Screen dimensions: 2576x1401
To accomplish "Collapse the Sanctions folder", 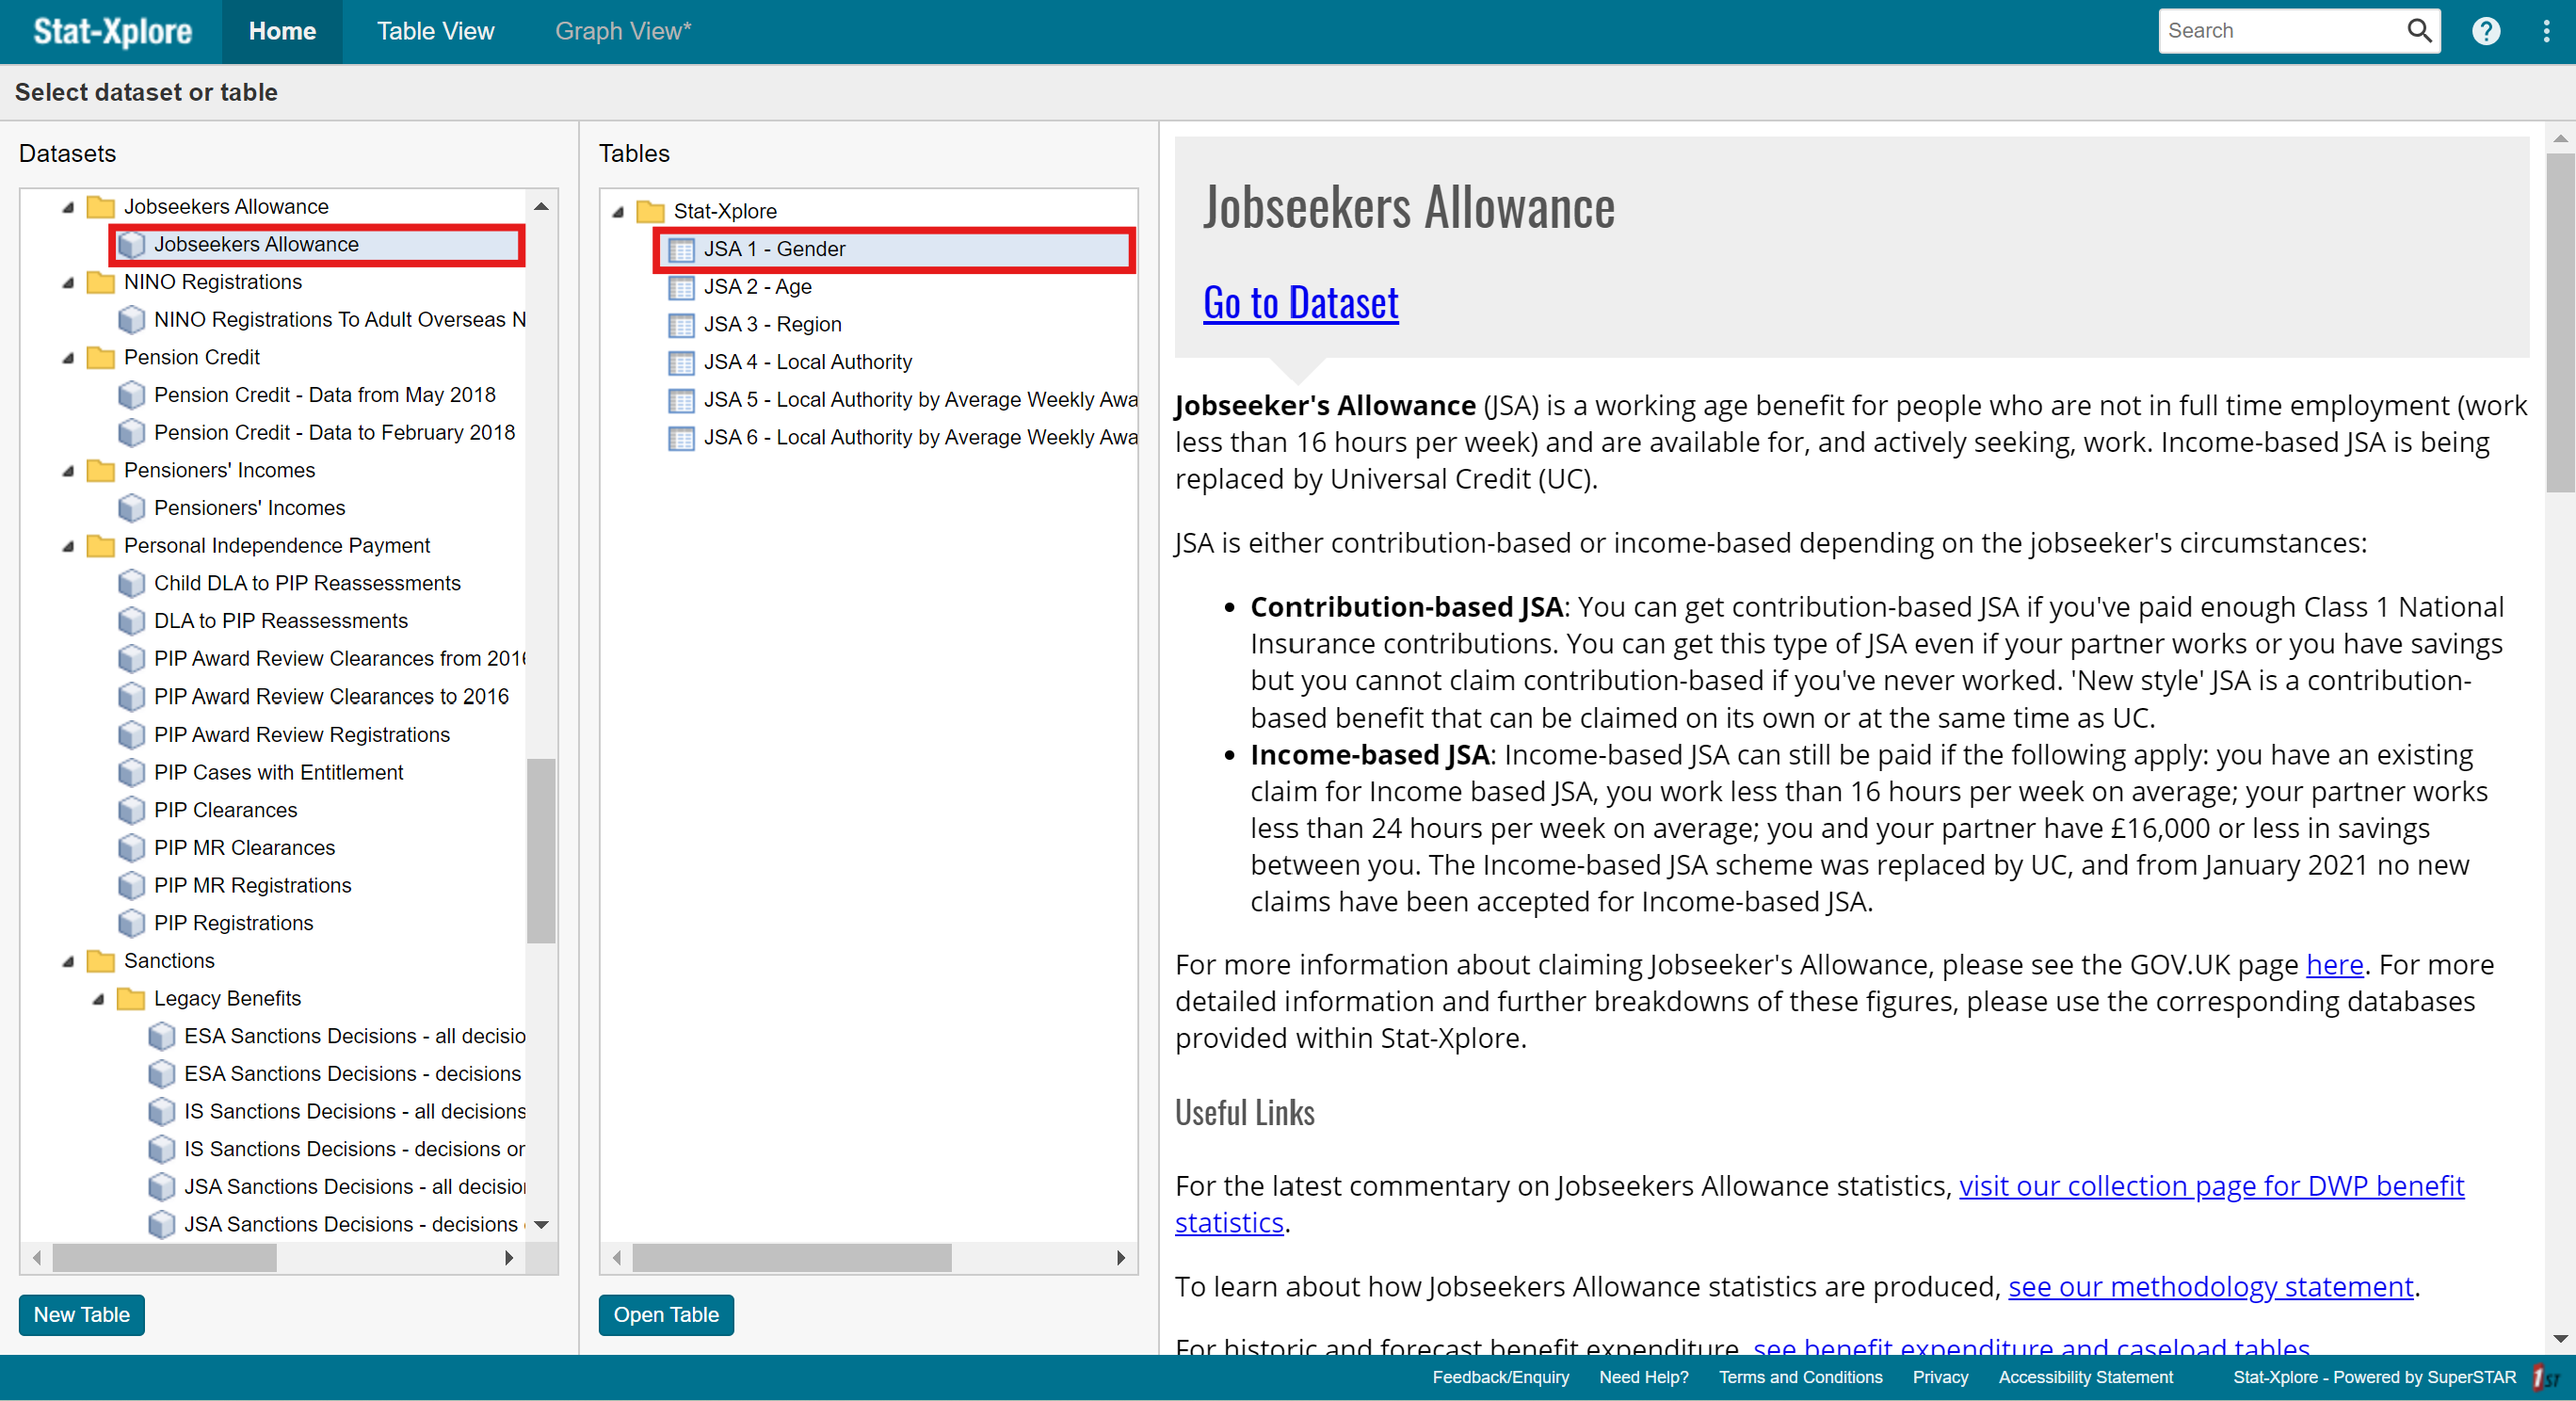I will click(68, 962).
